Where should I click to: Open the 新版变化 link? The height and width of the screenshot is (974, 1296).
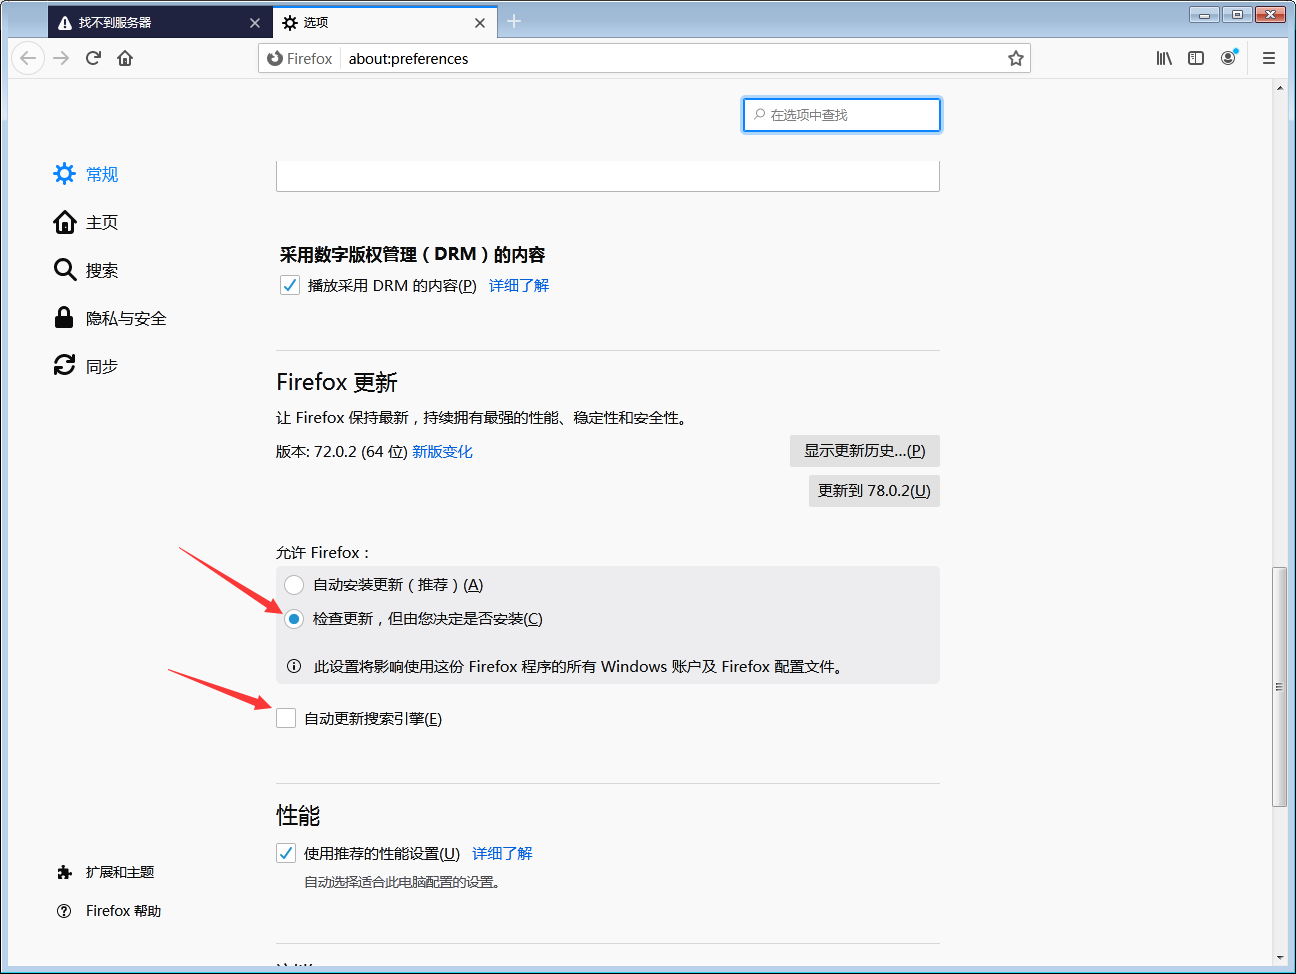pyautogui.click(x=443, y=452)
